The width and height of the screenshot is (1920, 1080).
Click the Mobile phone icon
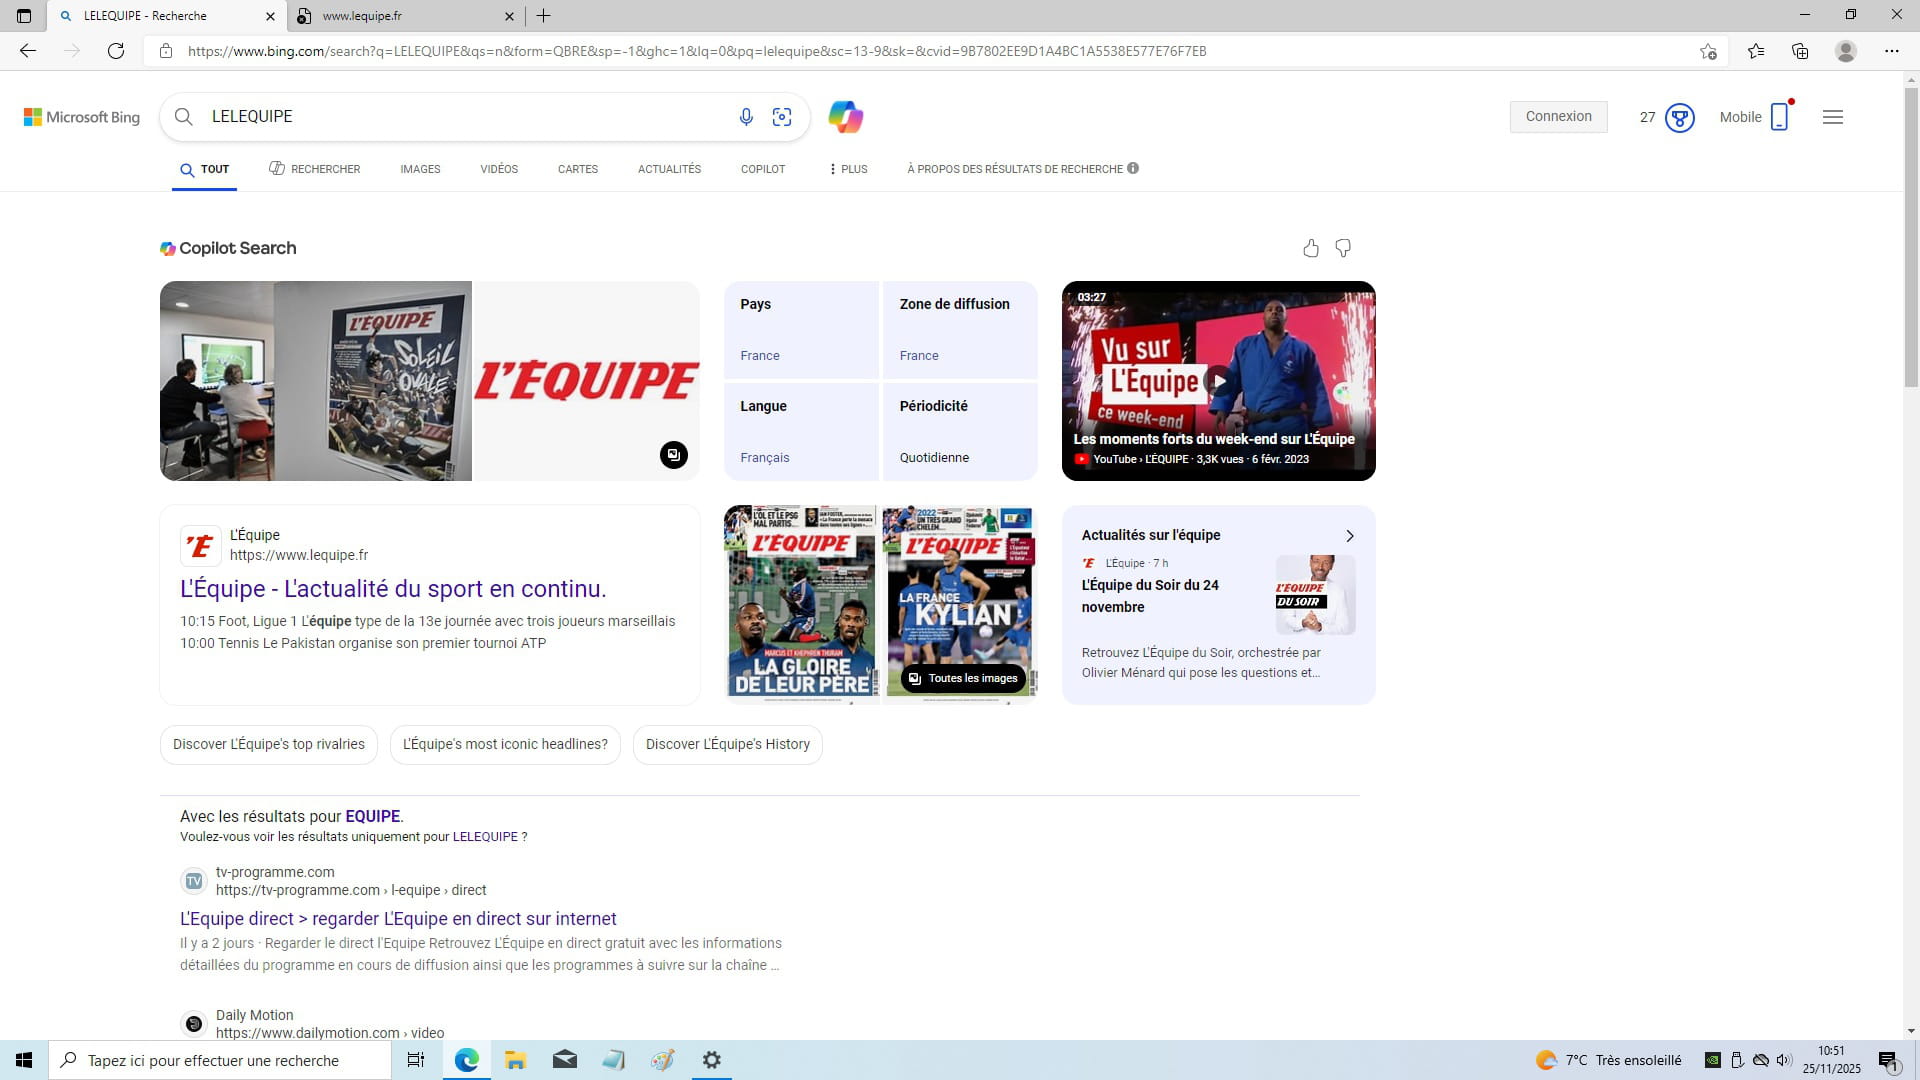pos(1779,117)
